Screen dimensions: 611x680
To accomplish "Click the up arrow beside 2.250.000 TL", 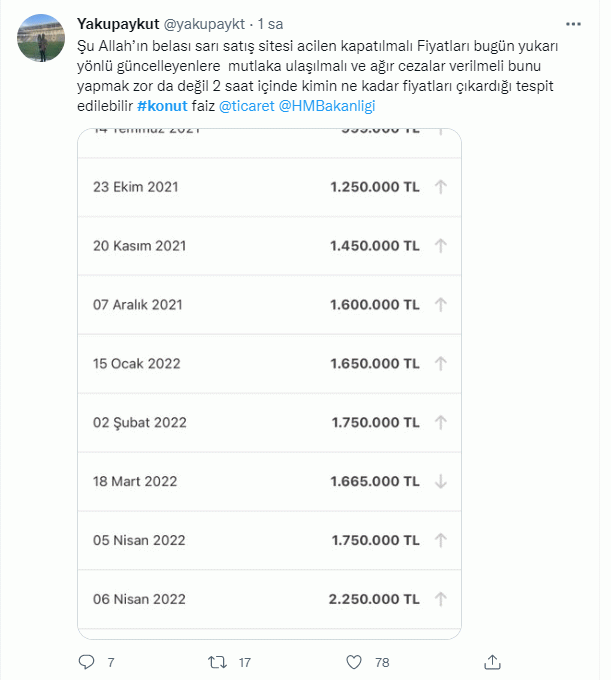I will 441,599.
